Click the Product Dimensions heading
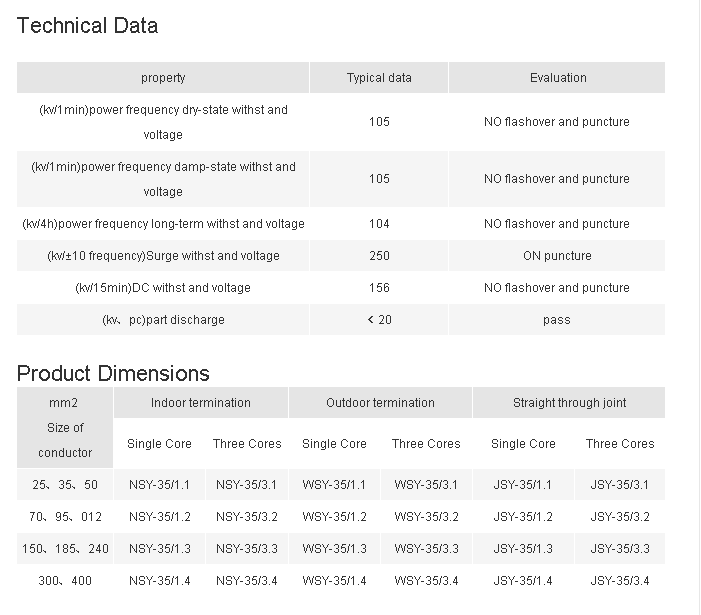This screenshot has width=701, height=615. 113,373
